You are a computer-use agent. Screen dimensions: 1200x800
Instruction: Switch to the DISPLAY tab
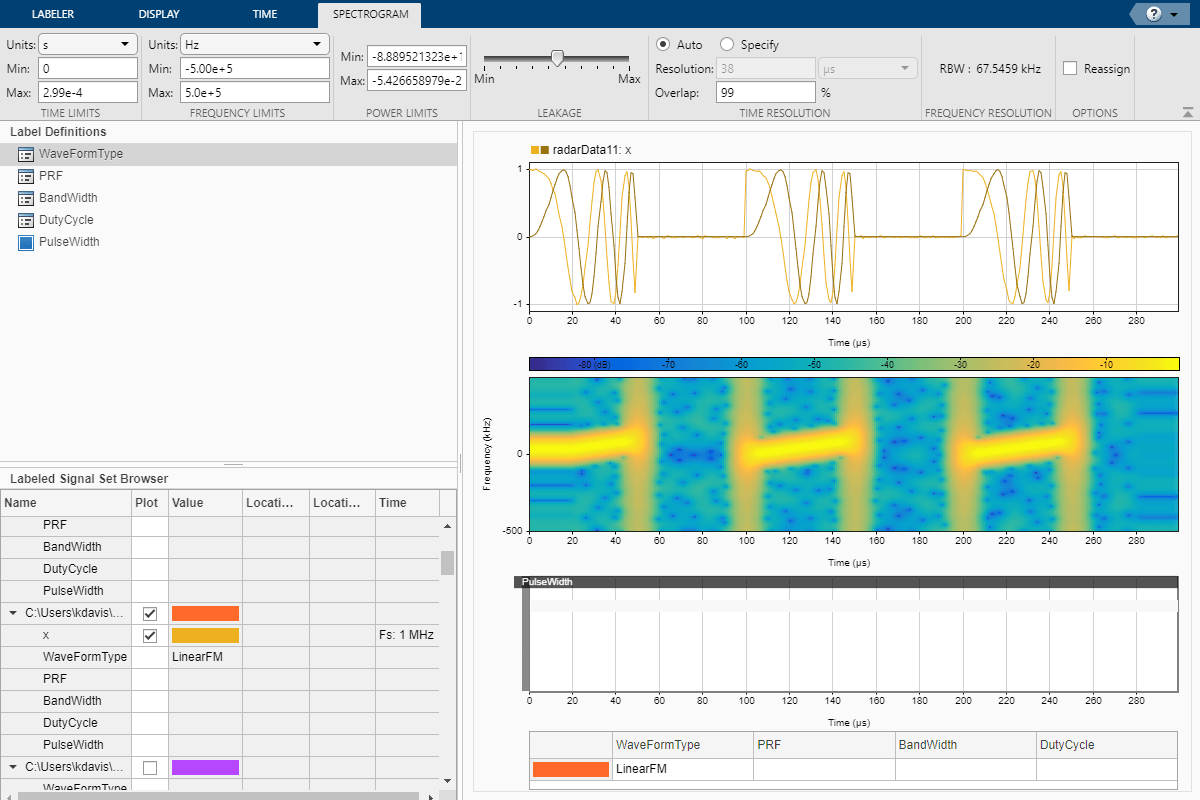pyautogui.click(x=160, y=14)
